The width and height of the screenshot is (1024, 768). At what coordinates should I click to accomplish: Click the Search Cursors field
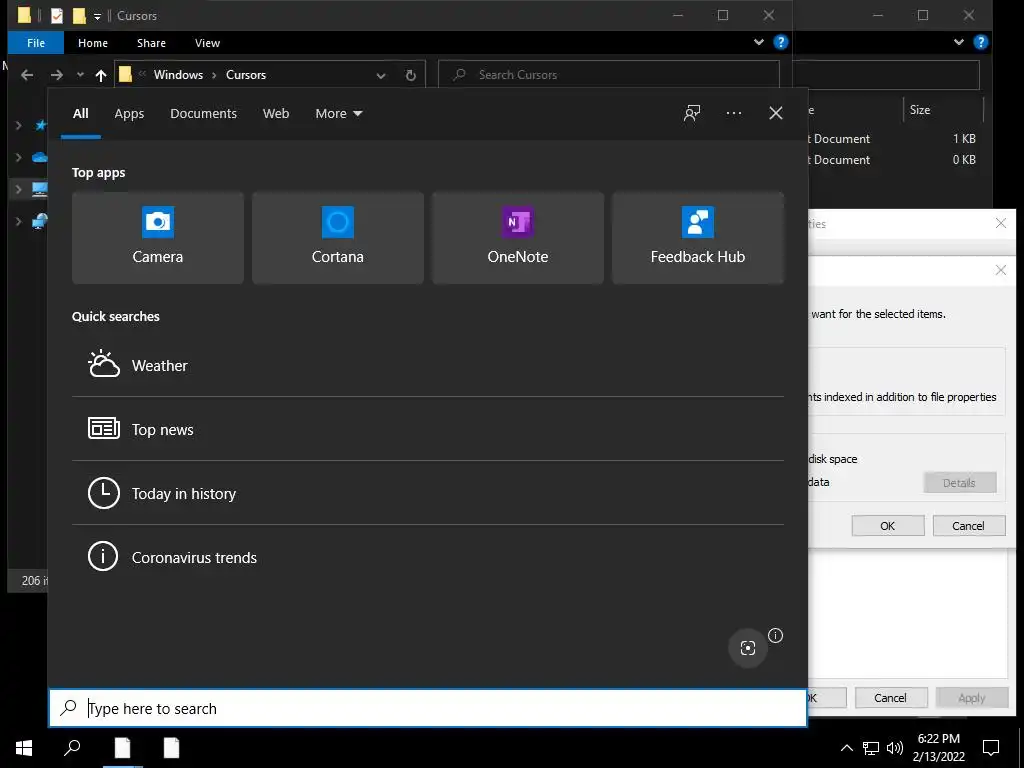[x=609, y=74]
